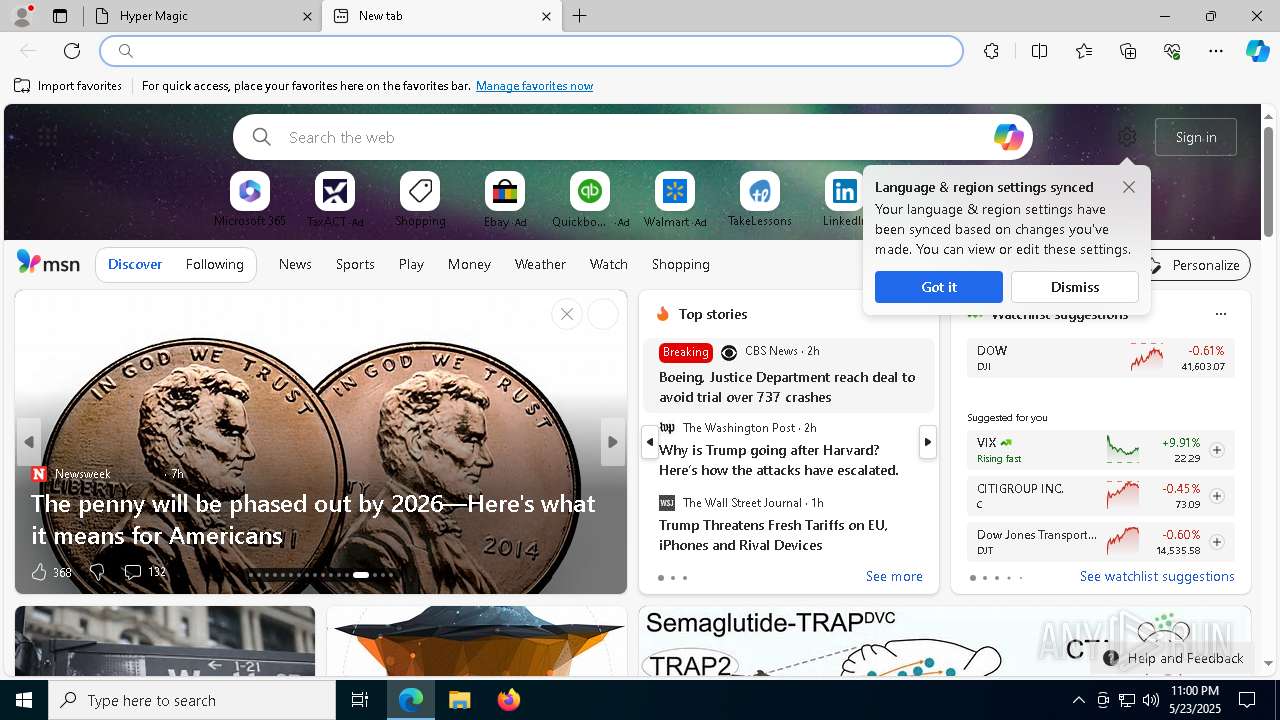
Task: Open Quickbooks quick link
Action: (x=590, y=200)
